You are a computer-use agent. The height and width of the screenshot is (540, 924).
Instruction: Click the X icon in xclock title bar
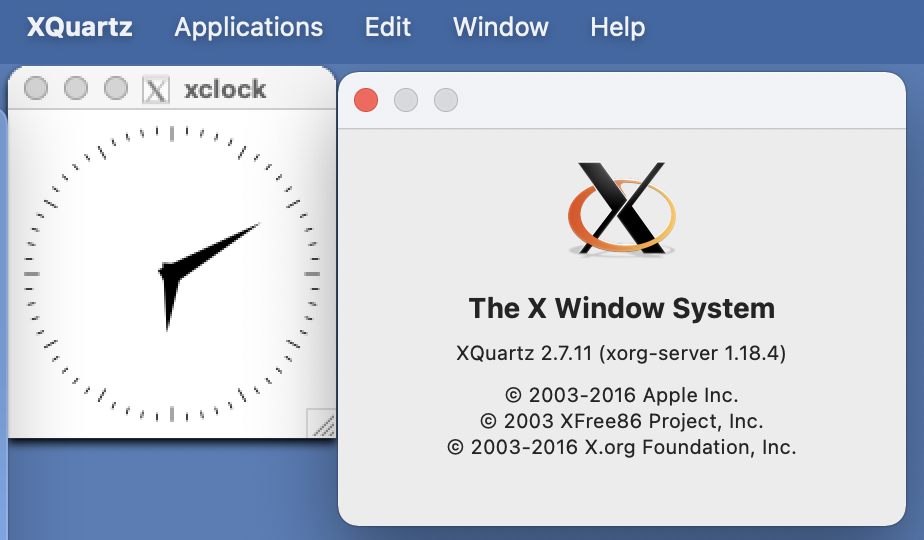pyautogui.click(x=156, y=90)
